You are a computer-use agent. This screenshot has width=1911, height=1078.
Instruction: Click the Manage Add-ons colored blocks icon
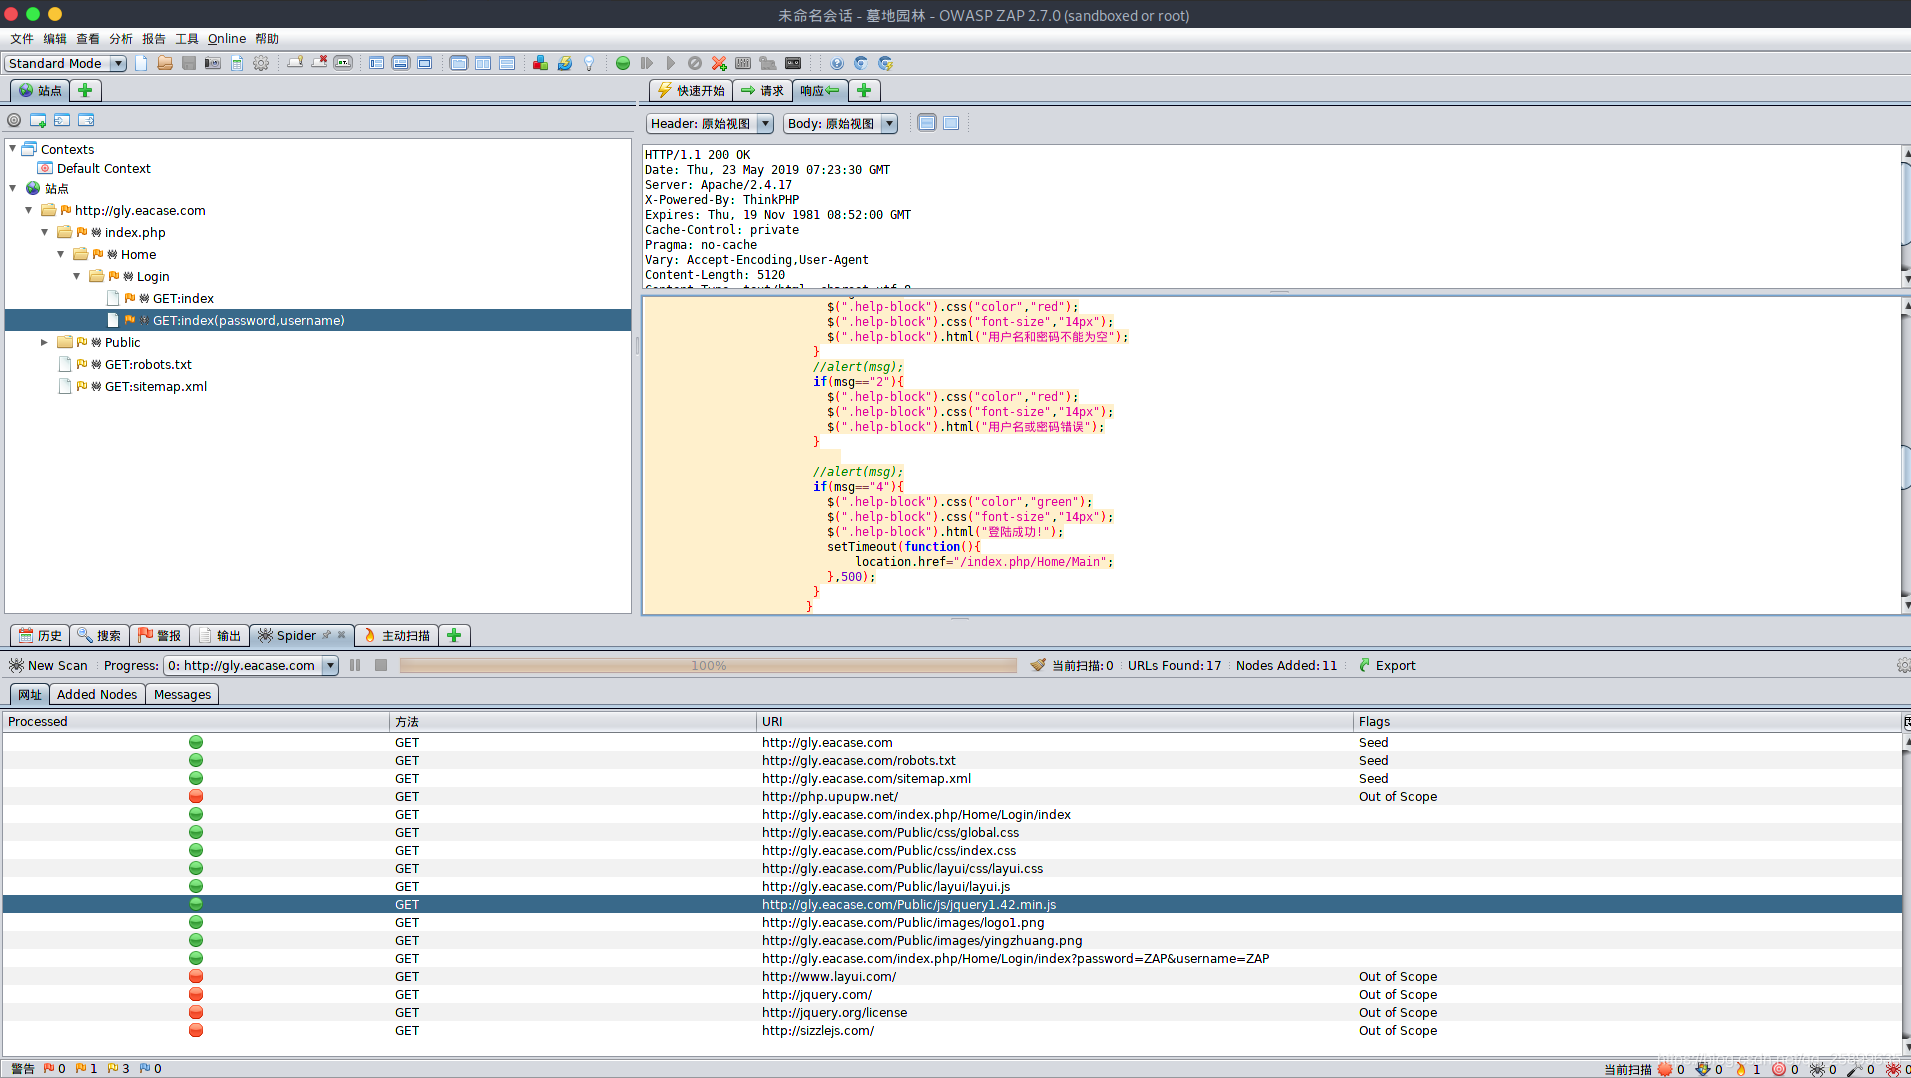540,63
